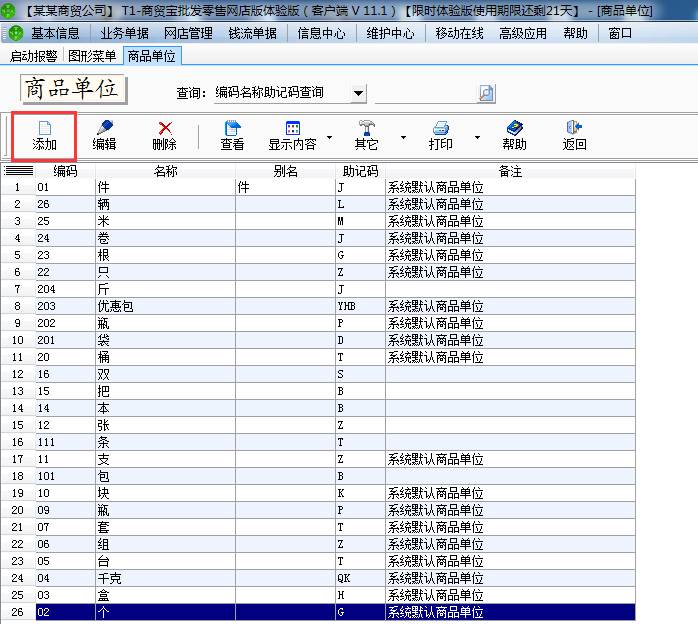Open the 高级应用 menu

click(x=523, y=33)
